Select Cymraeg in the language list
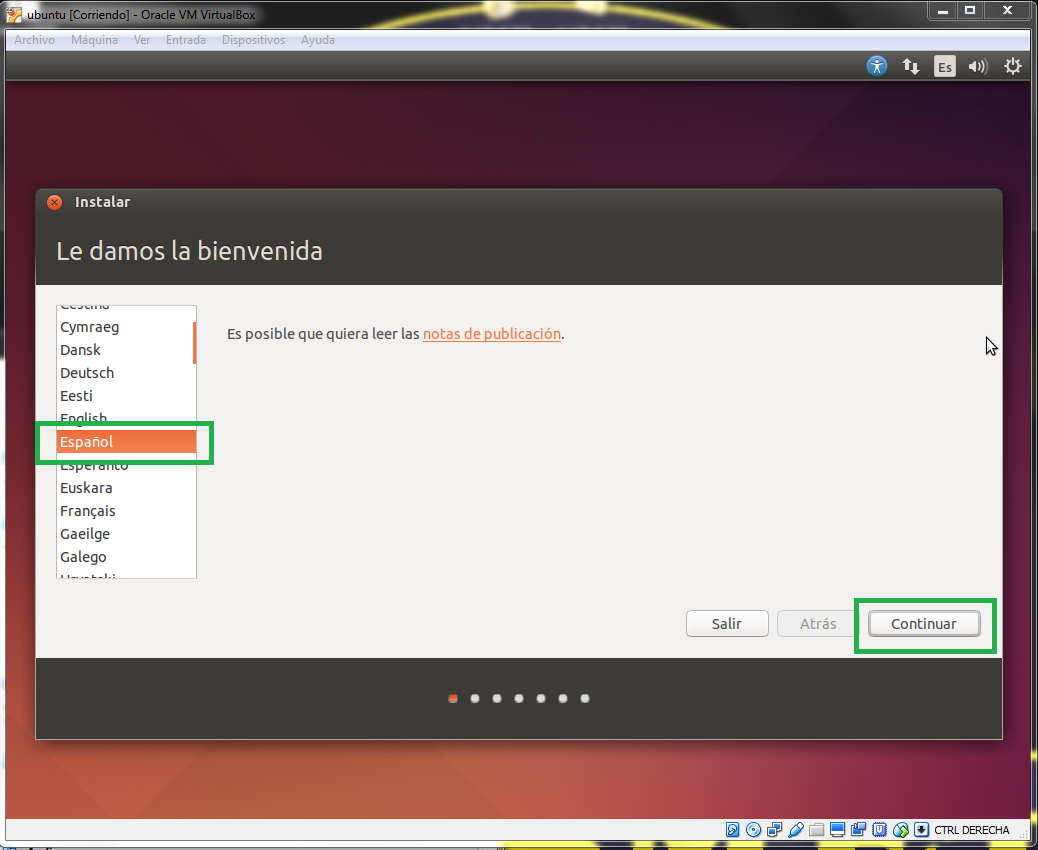Image resolution: width=1038 pixels, height=850 pixels. point(124,327)
